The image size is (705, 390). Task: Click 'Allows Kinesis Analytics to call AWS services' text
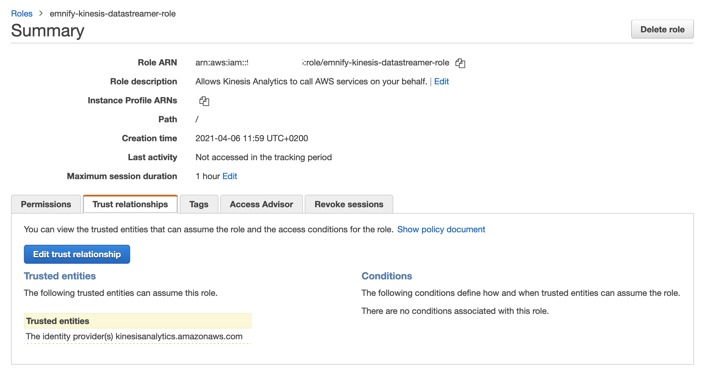311,81
